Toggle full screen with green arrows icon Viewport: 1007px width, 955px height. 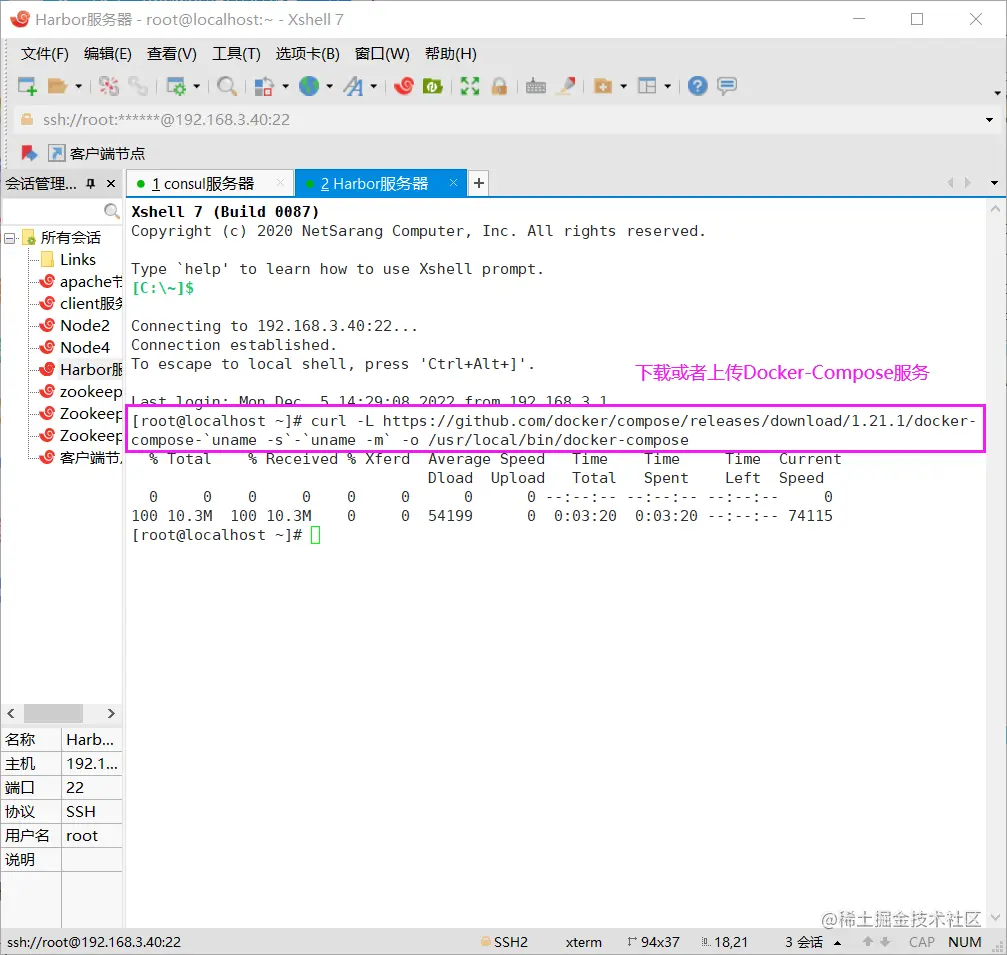click(x=470, y=85)
